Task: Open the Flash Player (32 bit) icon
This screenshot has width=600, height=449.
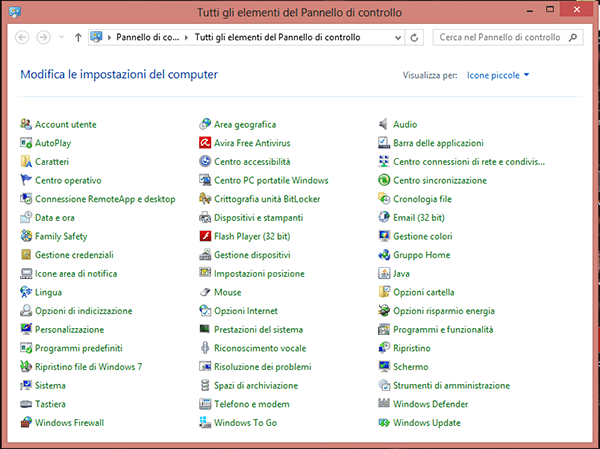Action: click(x=205, y=236)
